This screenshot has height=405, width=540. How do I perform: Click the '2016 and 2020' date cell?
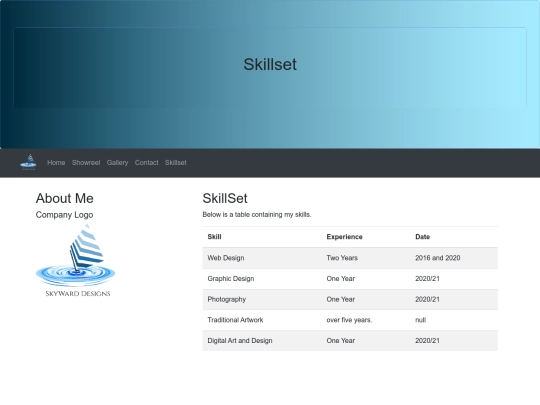(454, 258)
